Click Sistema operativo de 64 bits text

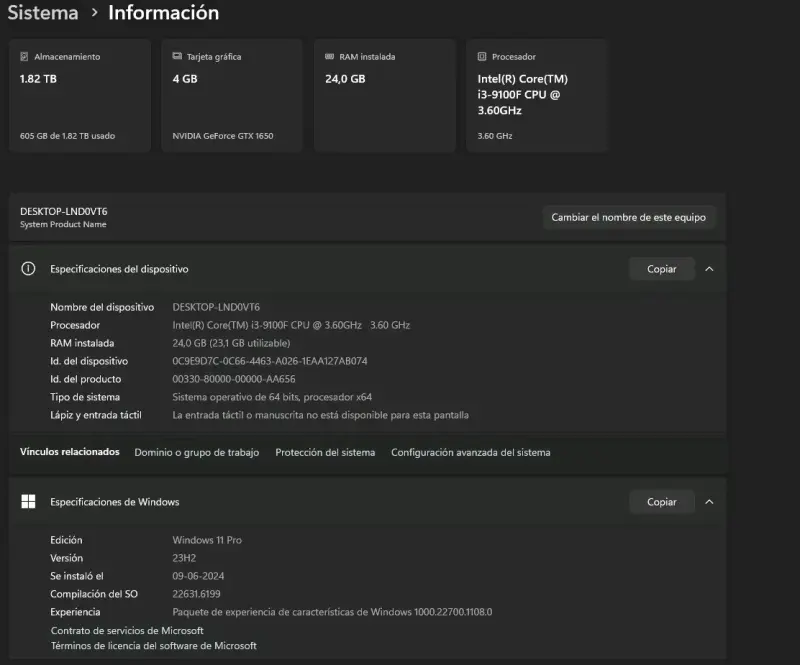pos(272,397)
